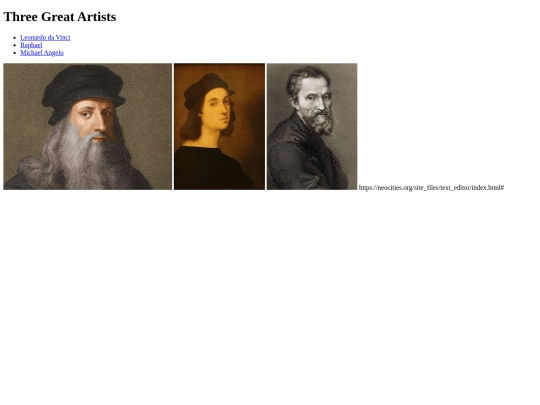
Task: Click the Three Great Artists heading
Action: [x=60, y=17]
